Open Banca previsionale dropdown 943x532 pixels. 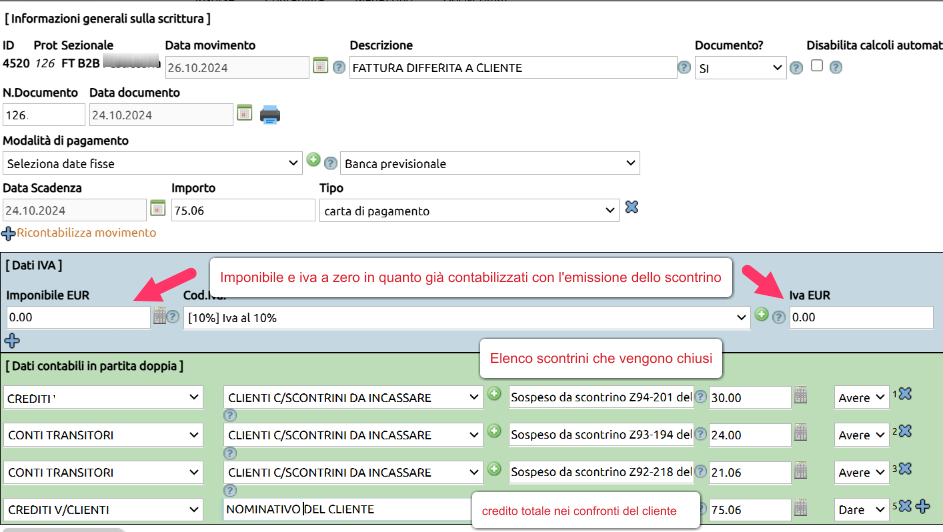coord(490,164)
